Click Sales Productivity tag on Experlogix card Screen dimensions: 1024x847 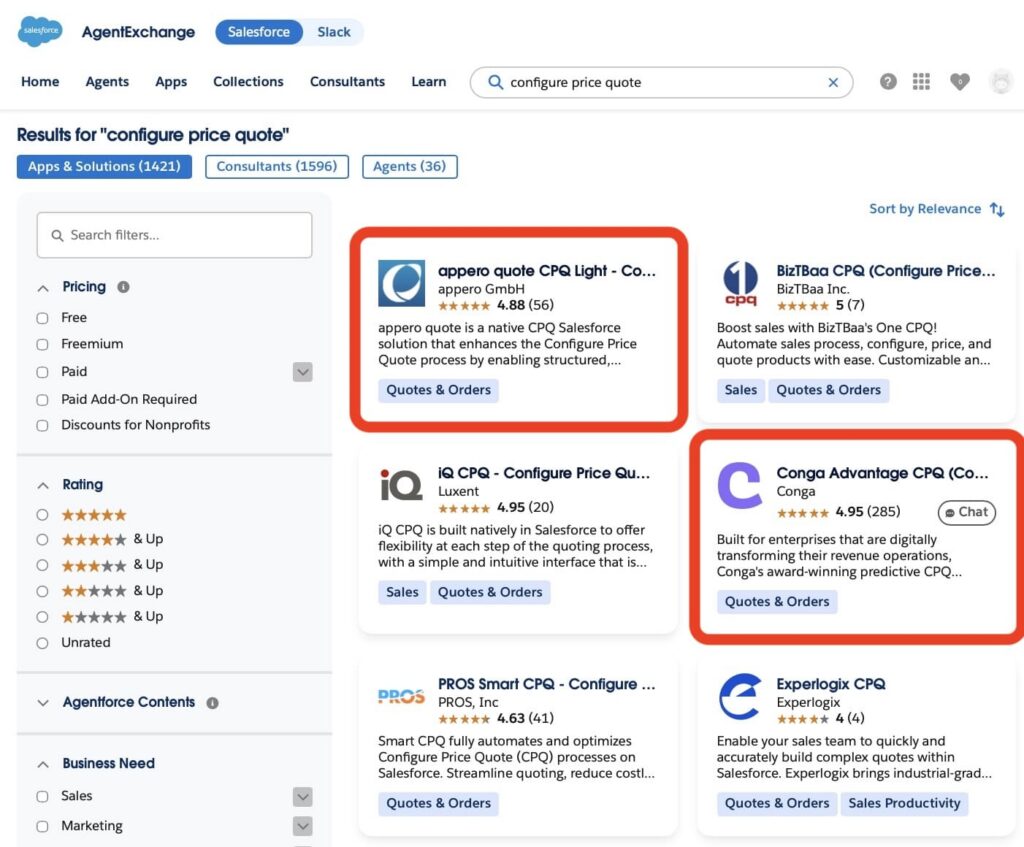click(904, 803)
